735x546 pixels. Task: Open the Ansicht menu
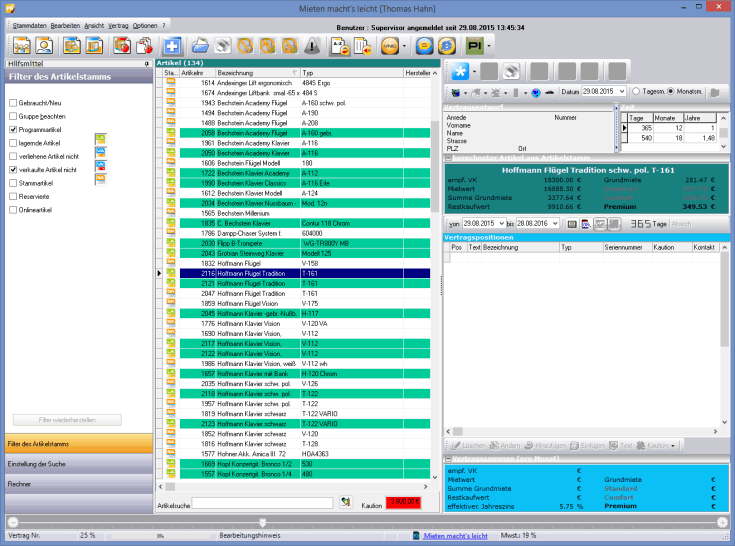(x=94, y=26)
